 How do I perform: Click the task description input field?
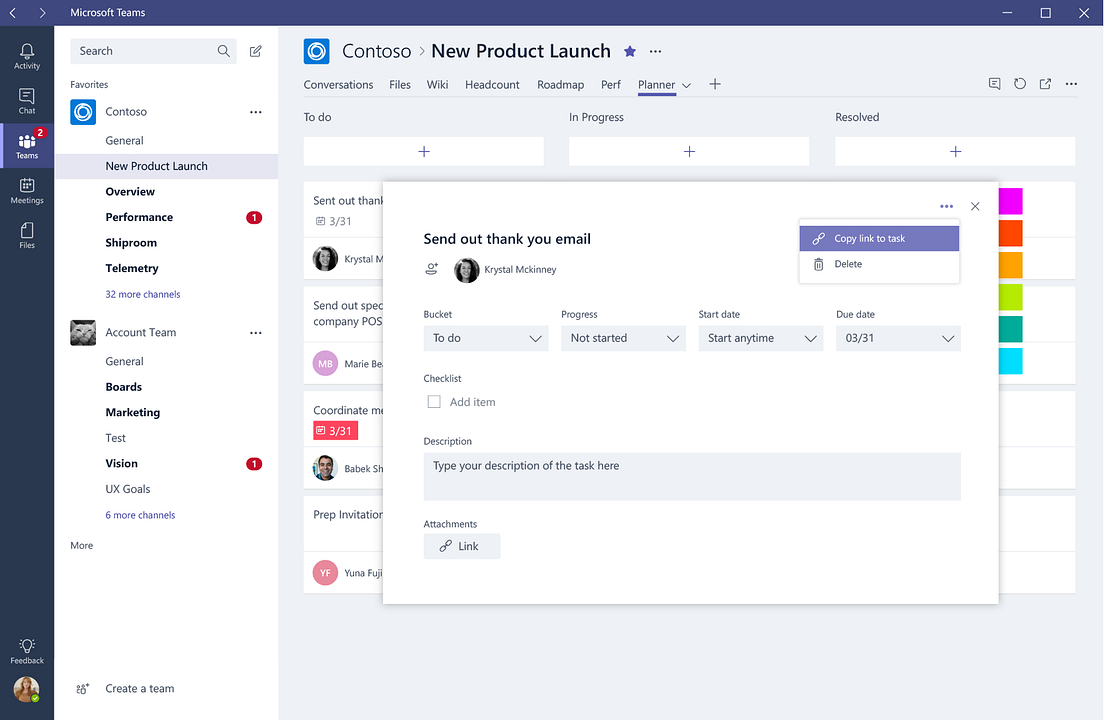pos(692,477)
